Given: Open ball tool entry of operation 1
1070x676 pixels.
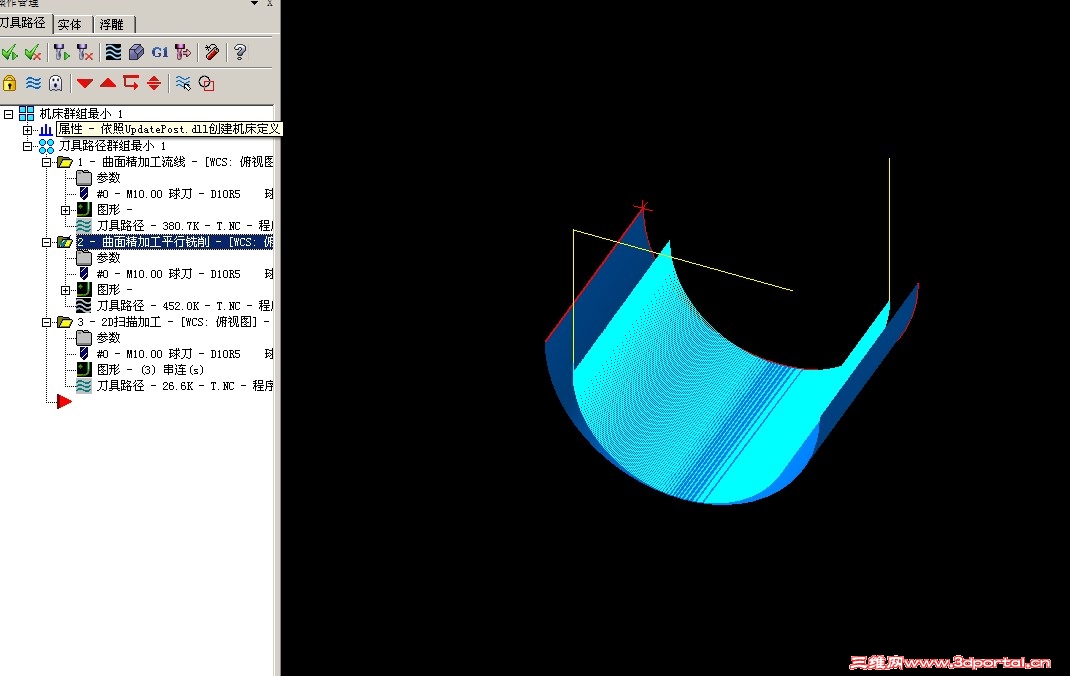Looking at the screenshot, I should [184, 194].
